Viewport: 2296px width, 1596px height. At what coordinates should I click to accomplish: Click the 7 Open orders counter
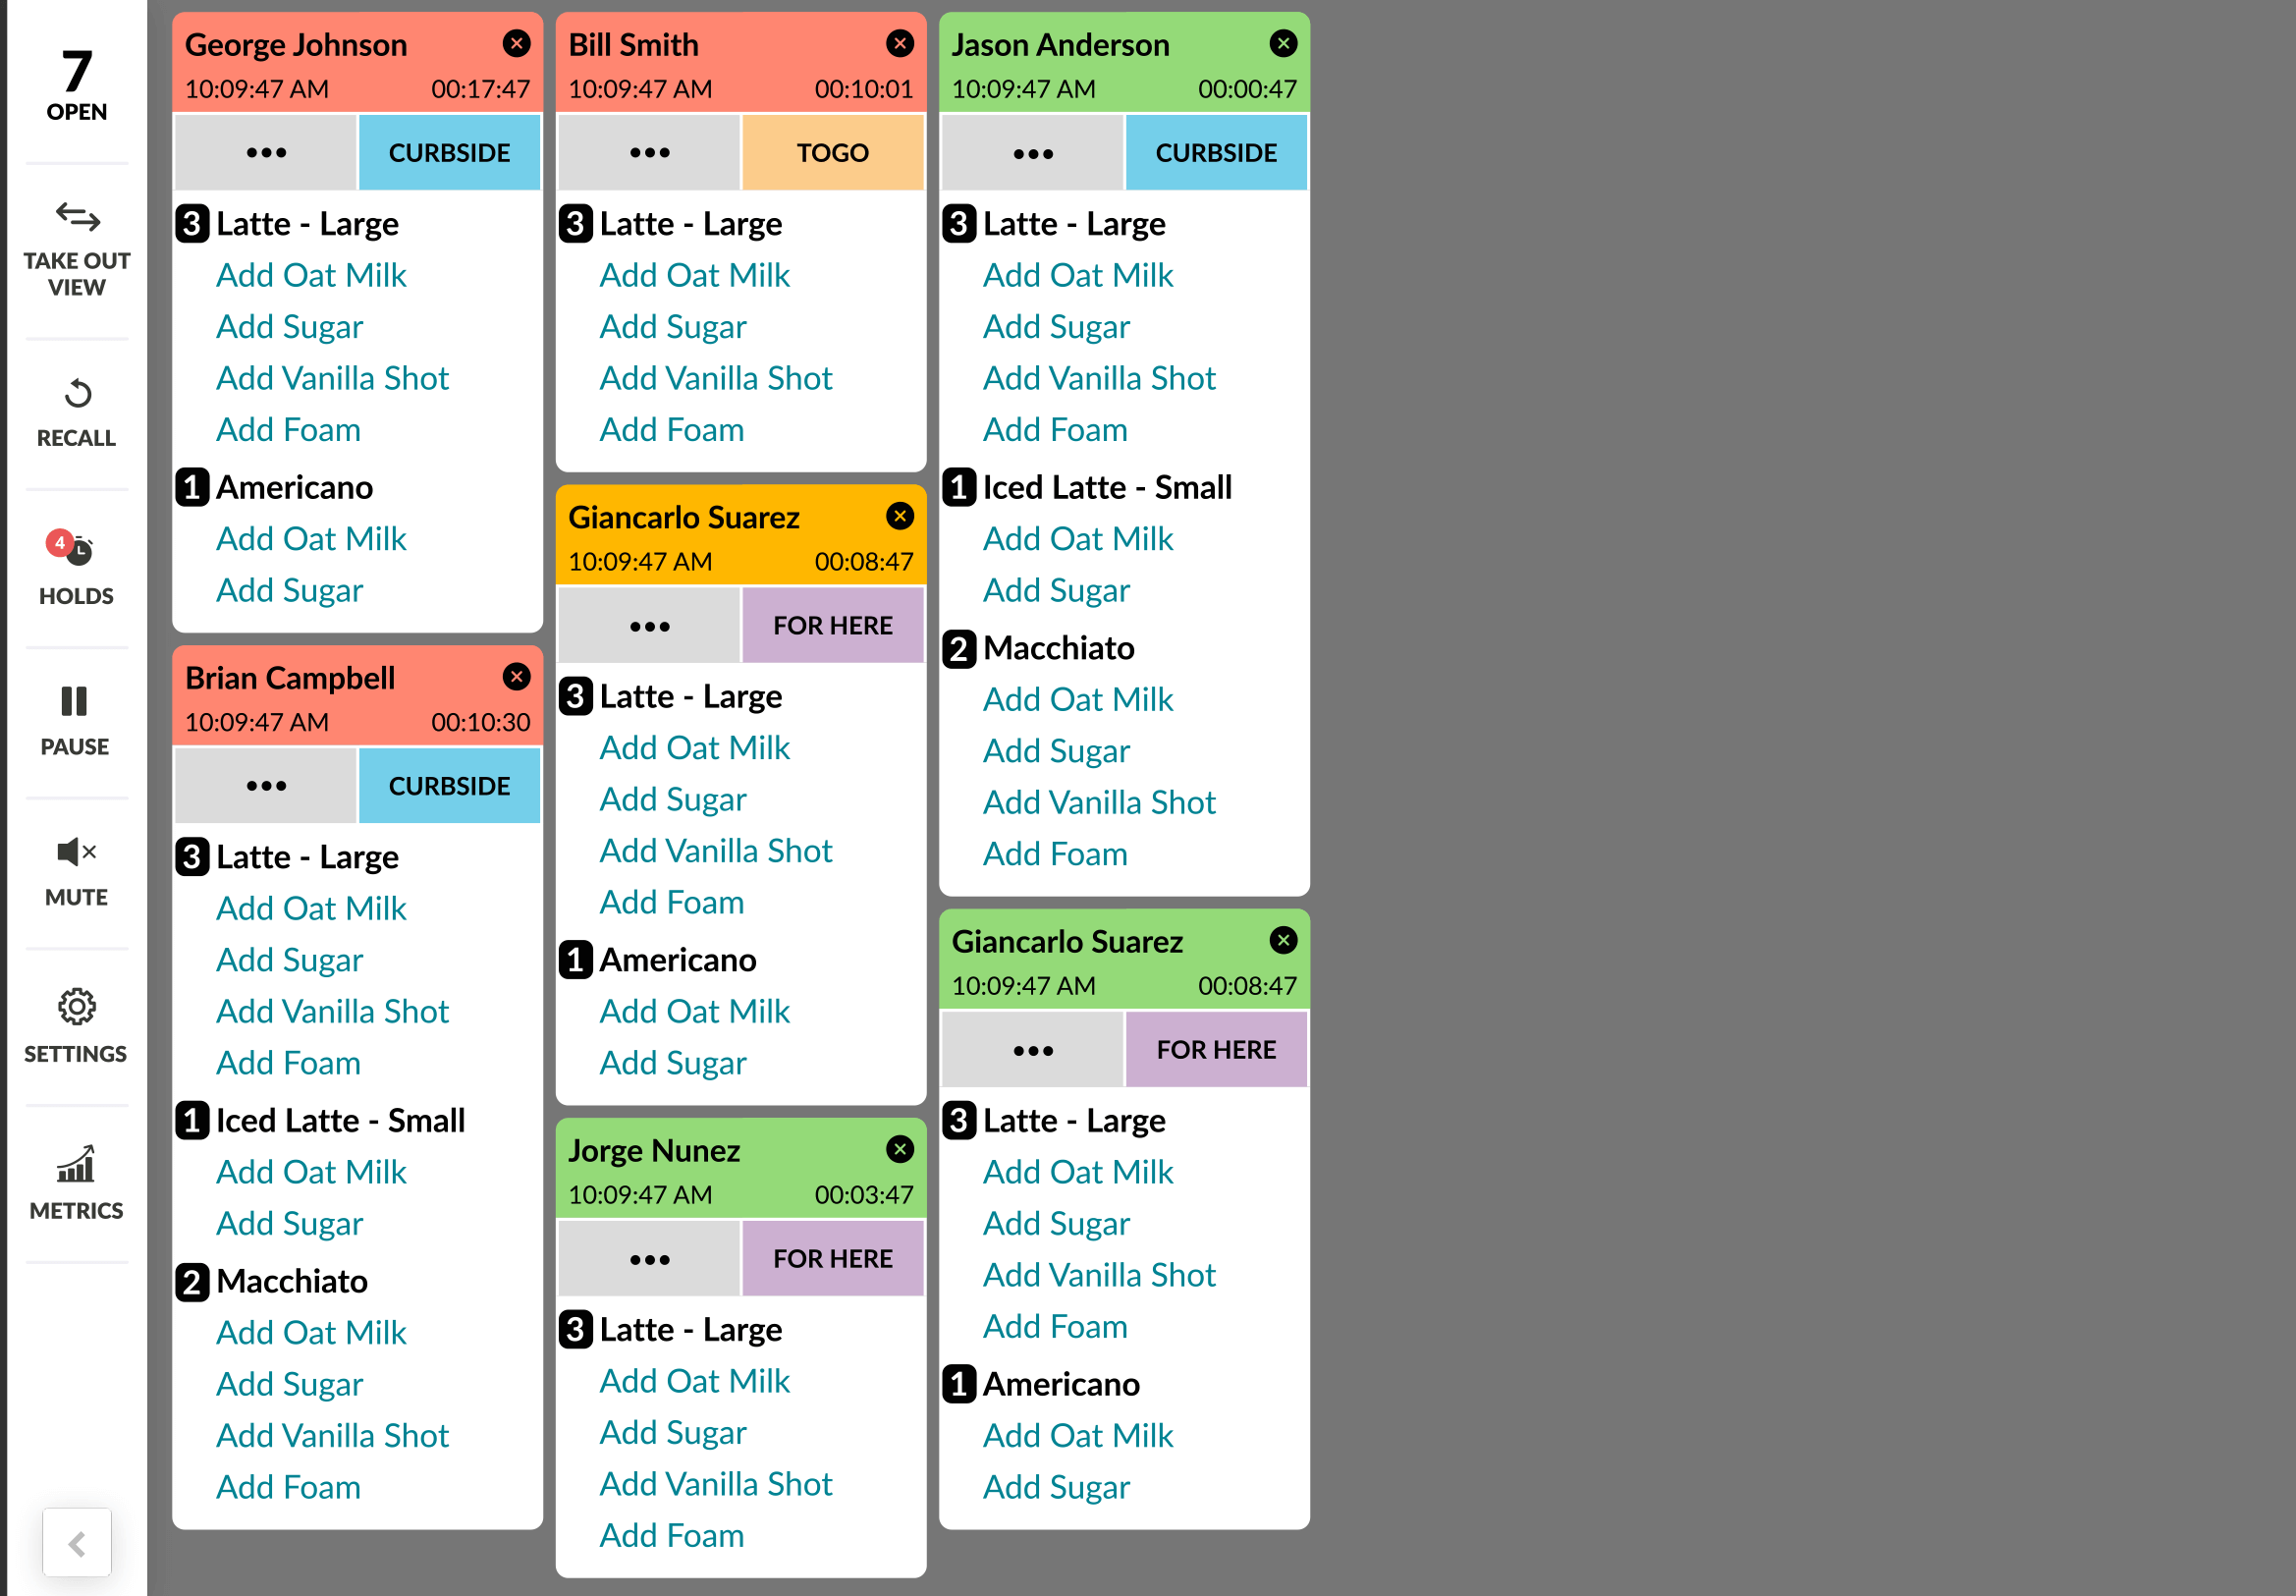(76, 85)
